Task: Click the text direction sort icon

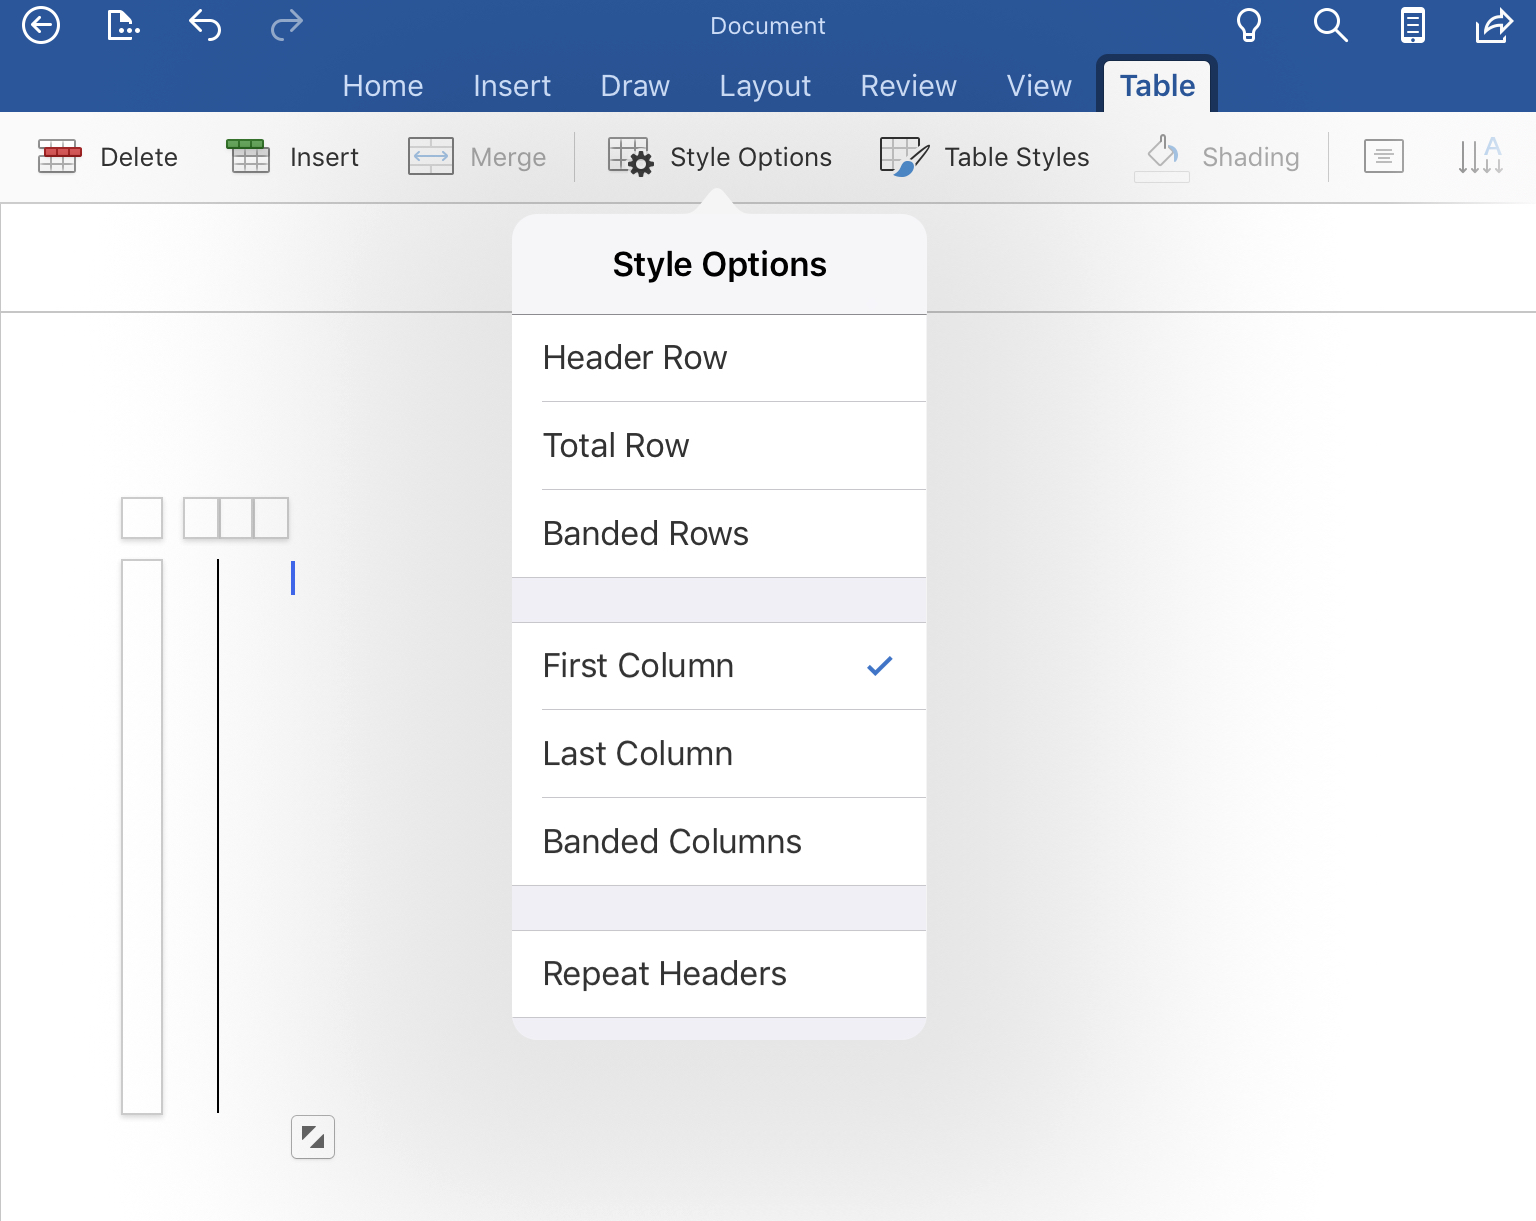Action: 1480,157
